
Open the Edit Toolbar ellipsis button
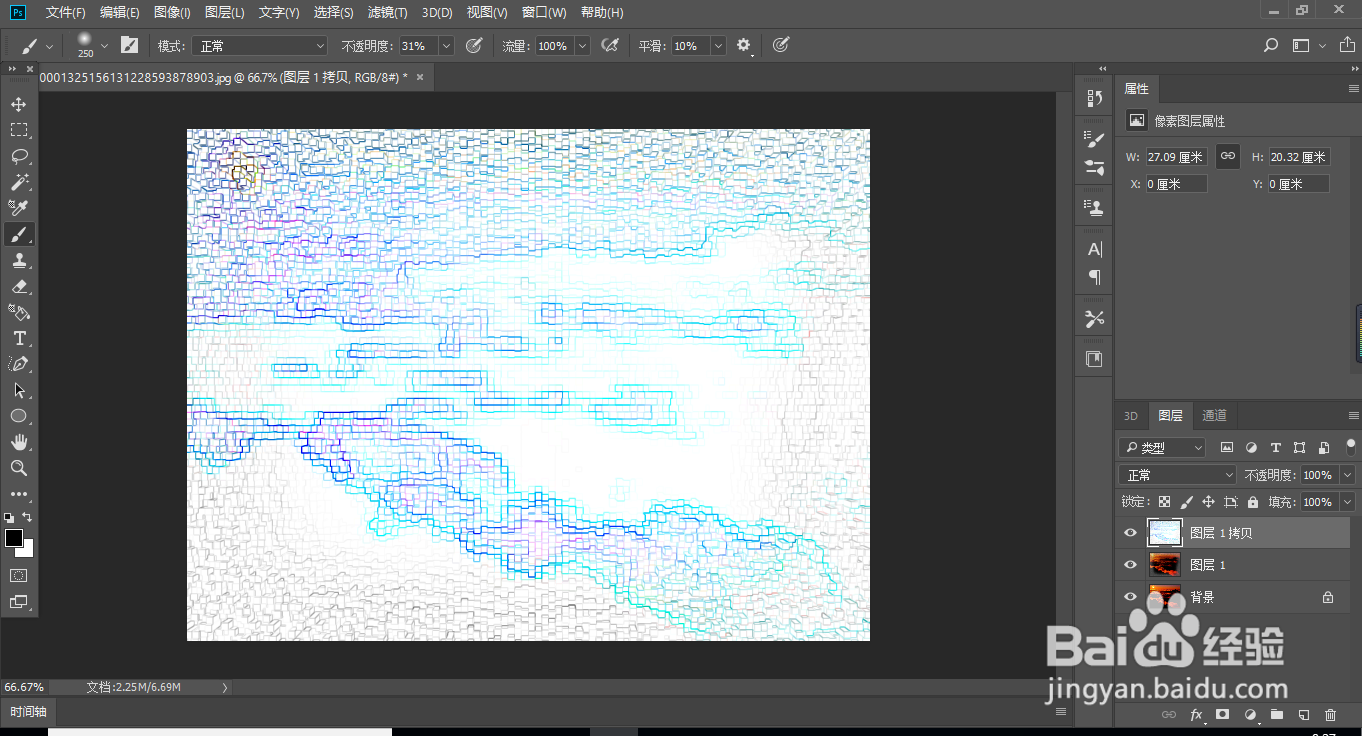19,494
